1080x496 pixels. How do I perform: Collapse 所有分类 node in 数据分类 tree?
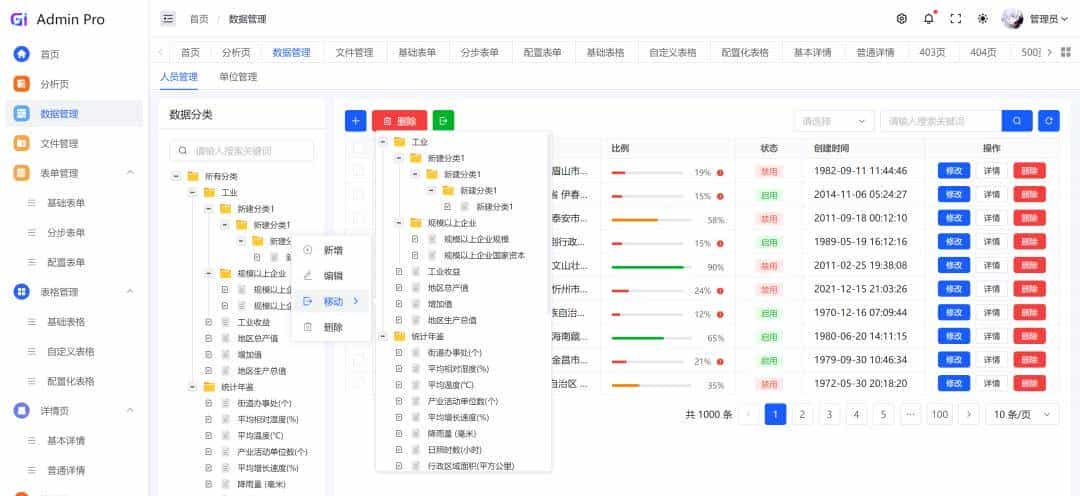176,176
